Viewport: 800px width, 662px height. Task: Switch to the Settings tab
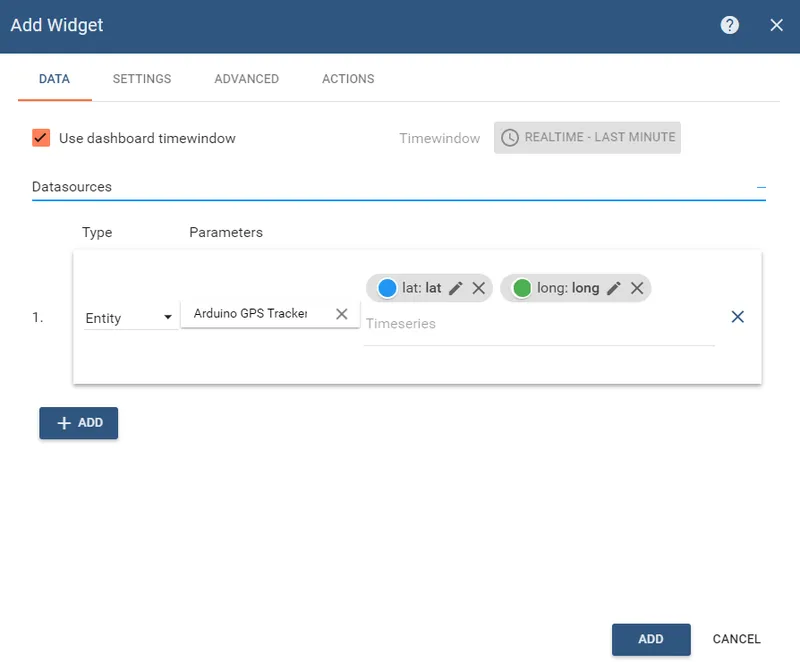tap(141, 79)
